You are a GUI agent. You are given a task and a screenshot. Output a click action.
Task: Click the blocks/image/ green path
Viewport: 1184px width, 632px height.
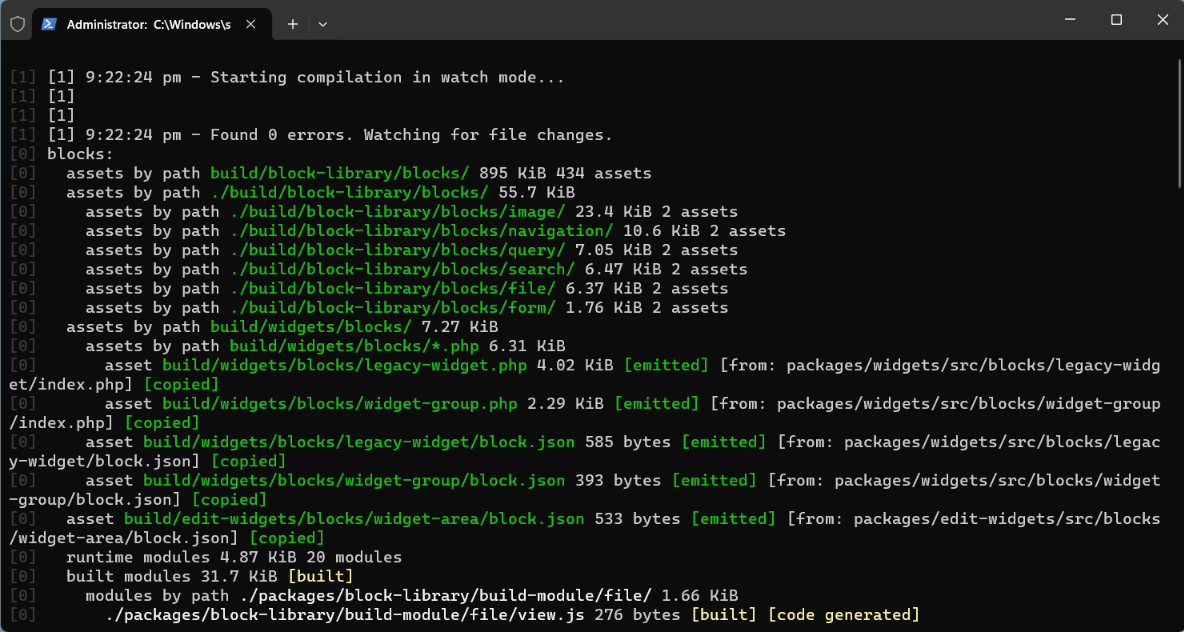pos(397,212)
